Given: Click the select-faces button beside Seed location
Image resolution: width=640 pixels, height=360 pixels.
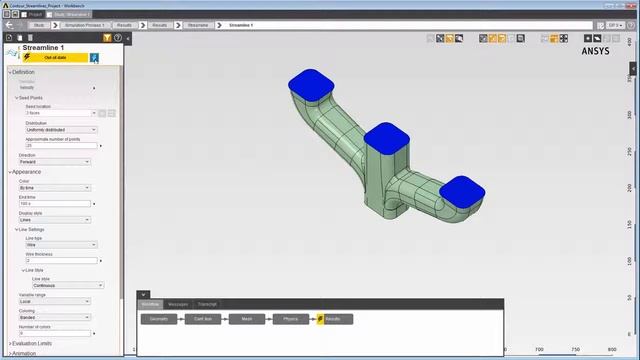Looking at the screenshot, I should point(102,113).
